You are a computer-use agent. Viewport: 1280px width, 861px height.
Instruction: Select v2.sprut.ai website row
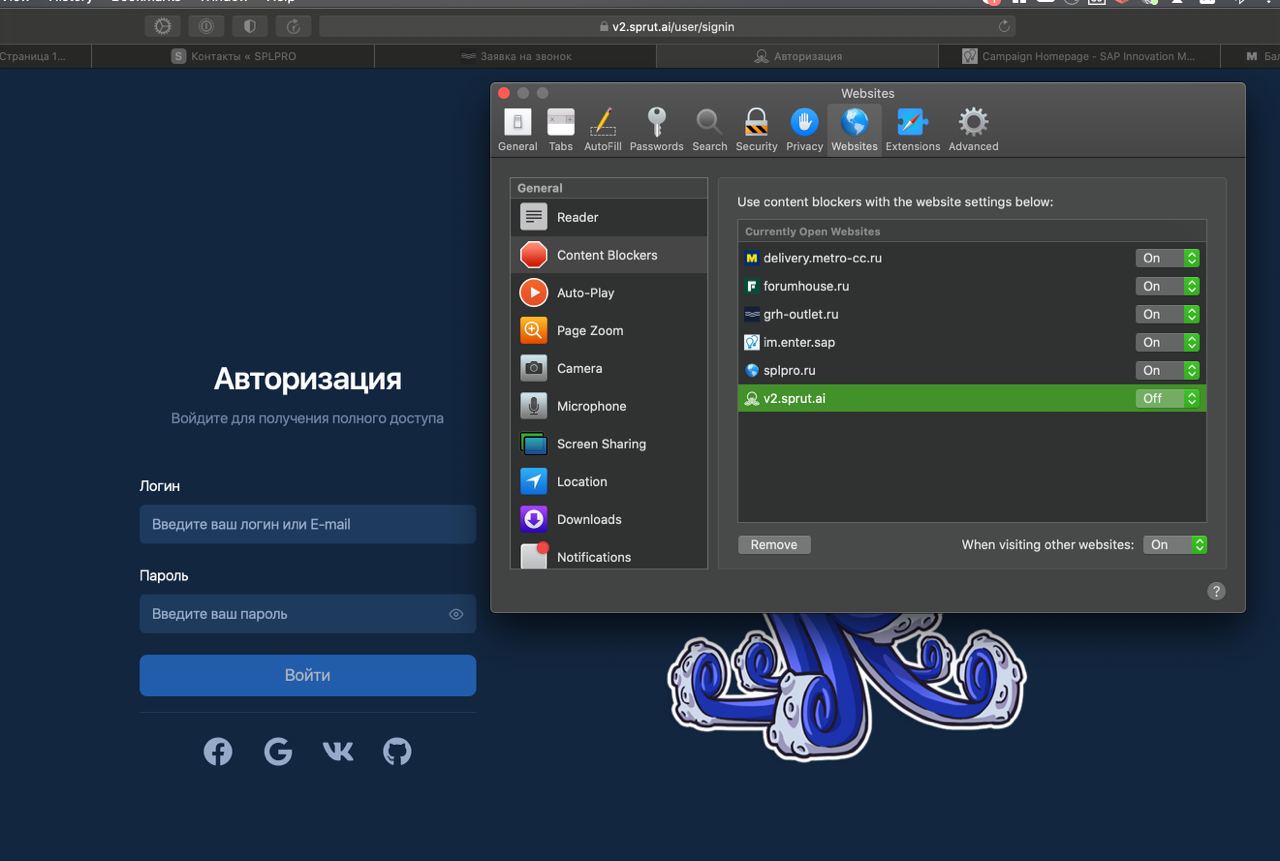972,398
